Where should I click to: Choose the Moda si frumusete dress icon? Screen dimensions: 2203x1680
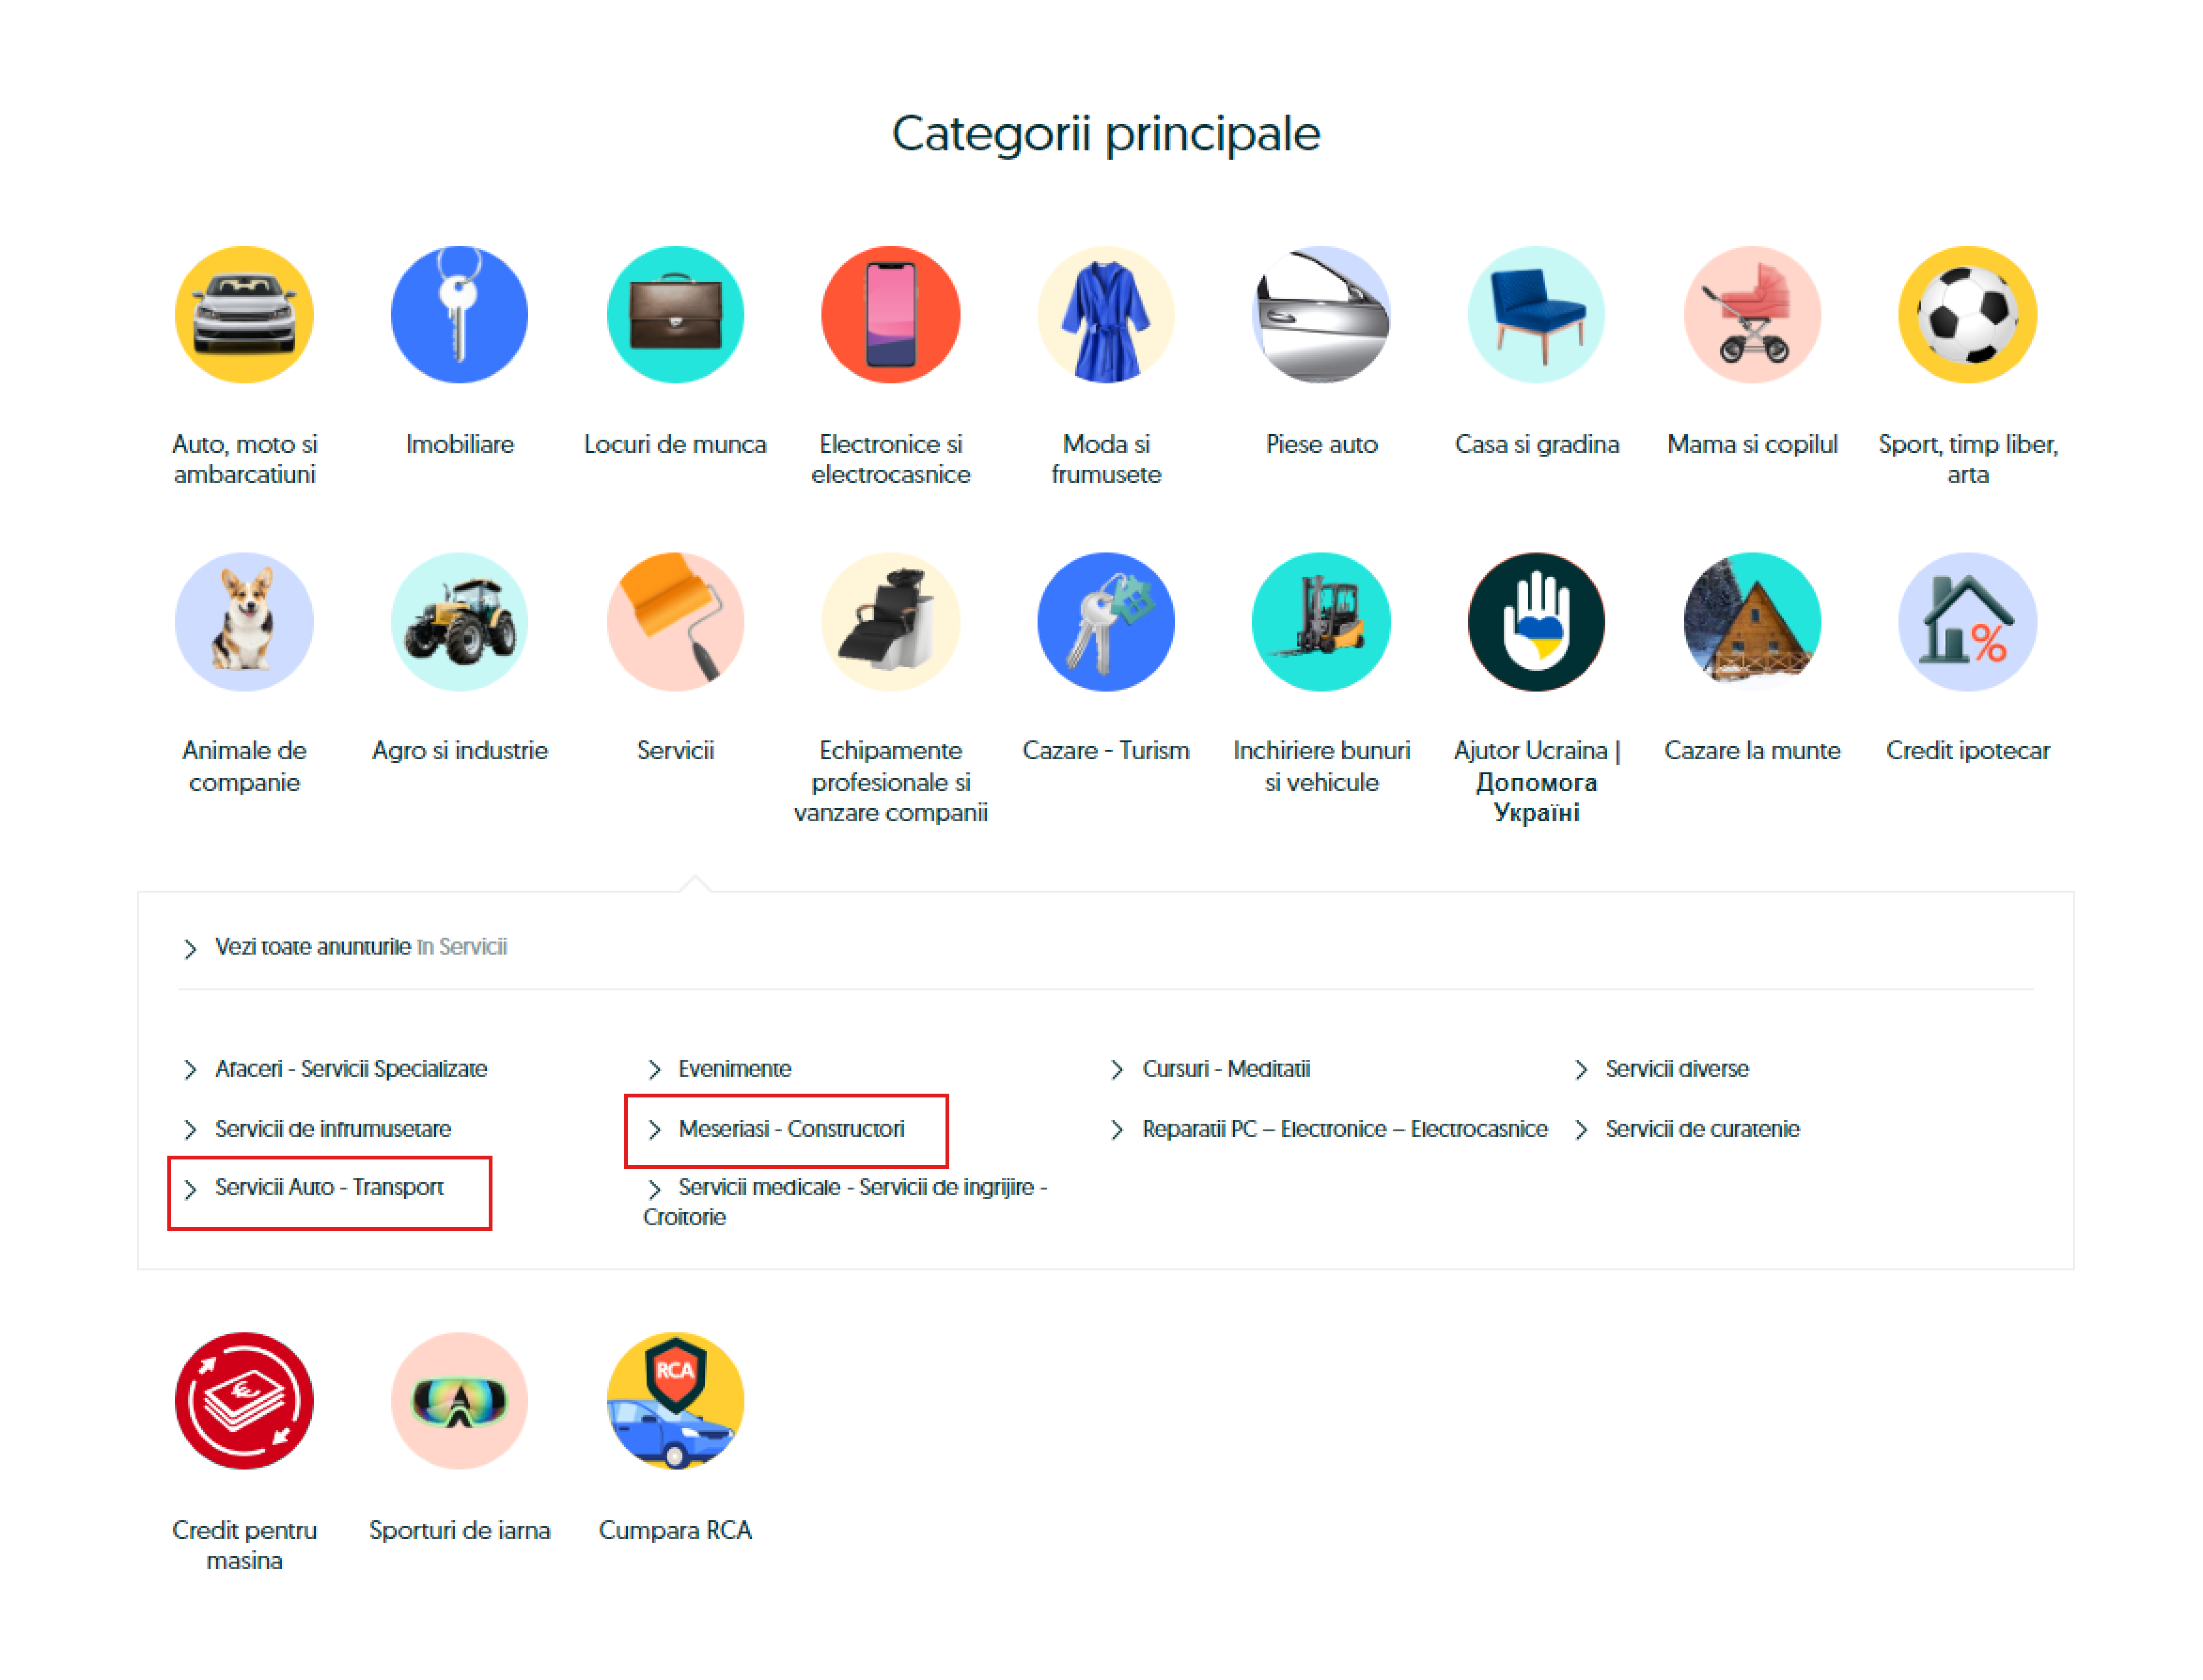[1104, 314]
